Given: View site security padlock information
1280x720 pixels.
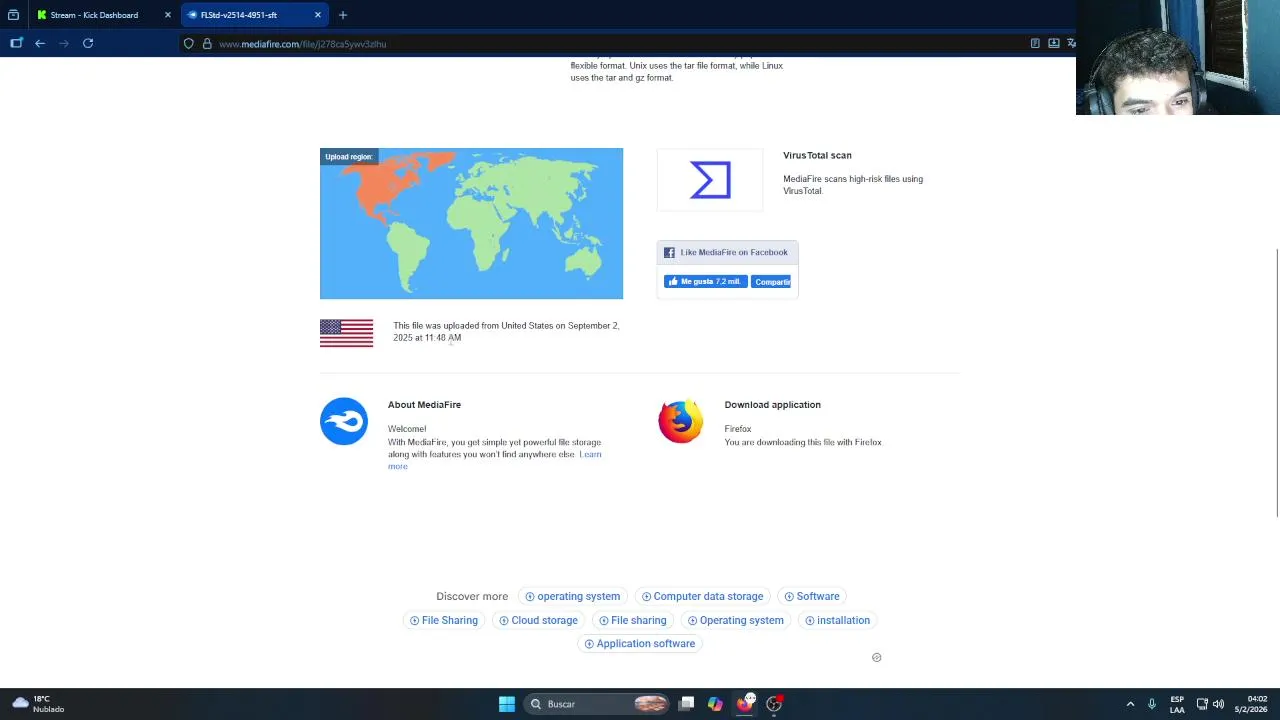Looking at the screenshot, I should (207, 44).
